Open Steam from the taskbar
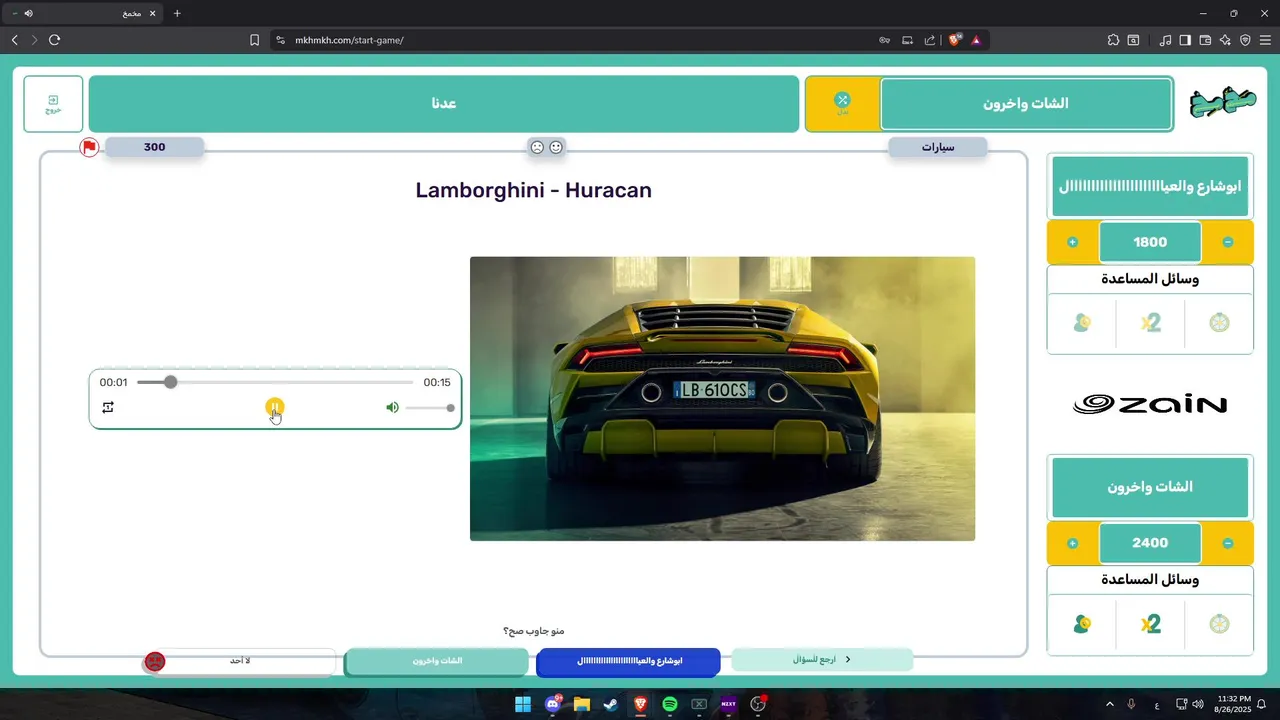This screenshot has height=720, width=1280. coord(611,704)
